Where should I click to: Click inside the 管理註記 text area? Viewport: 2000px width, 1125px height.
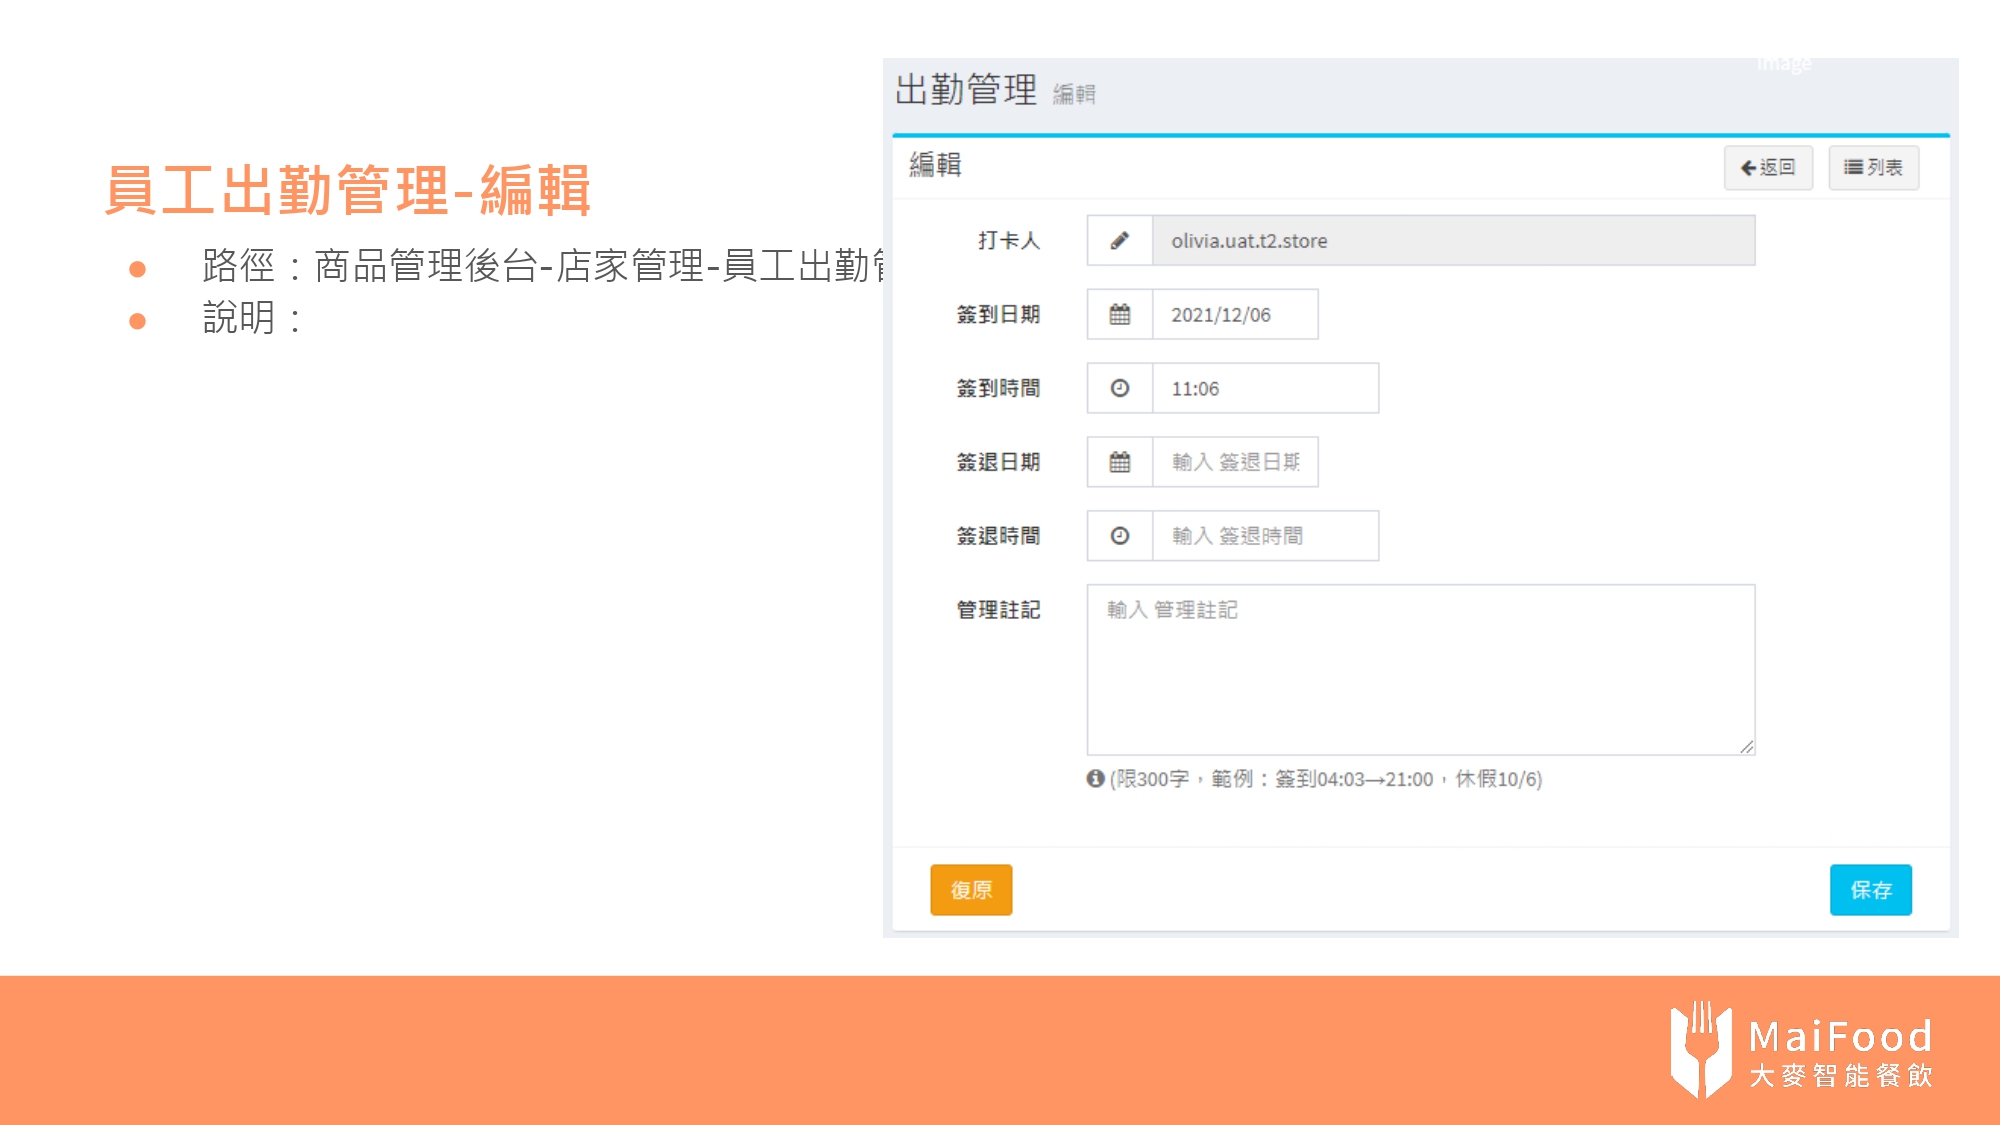(x=1420, y=670)
